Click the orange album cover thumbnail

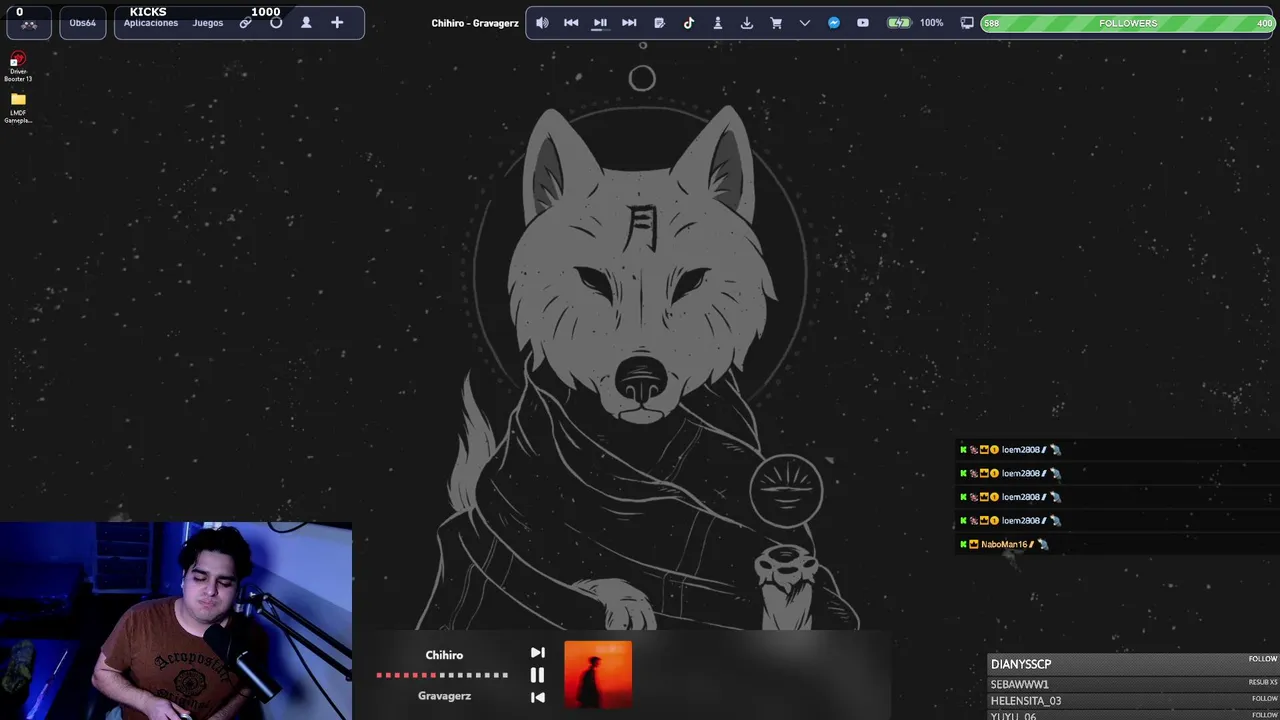click(x=598, y=675)
